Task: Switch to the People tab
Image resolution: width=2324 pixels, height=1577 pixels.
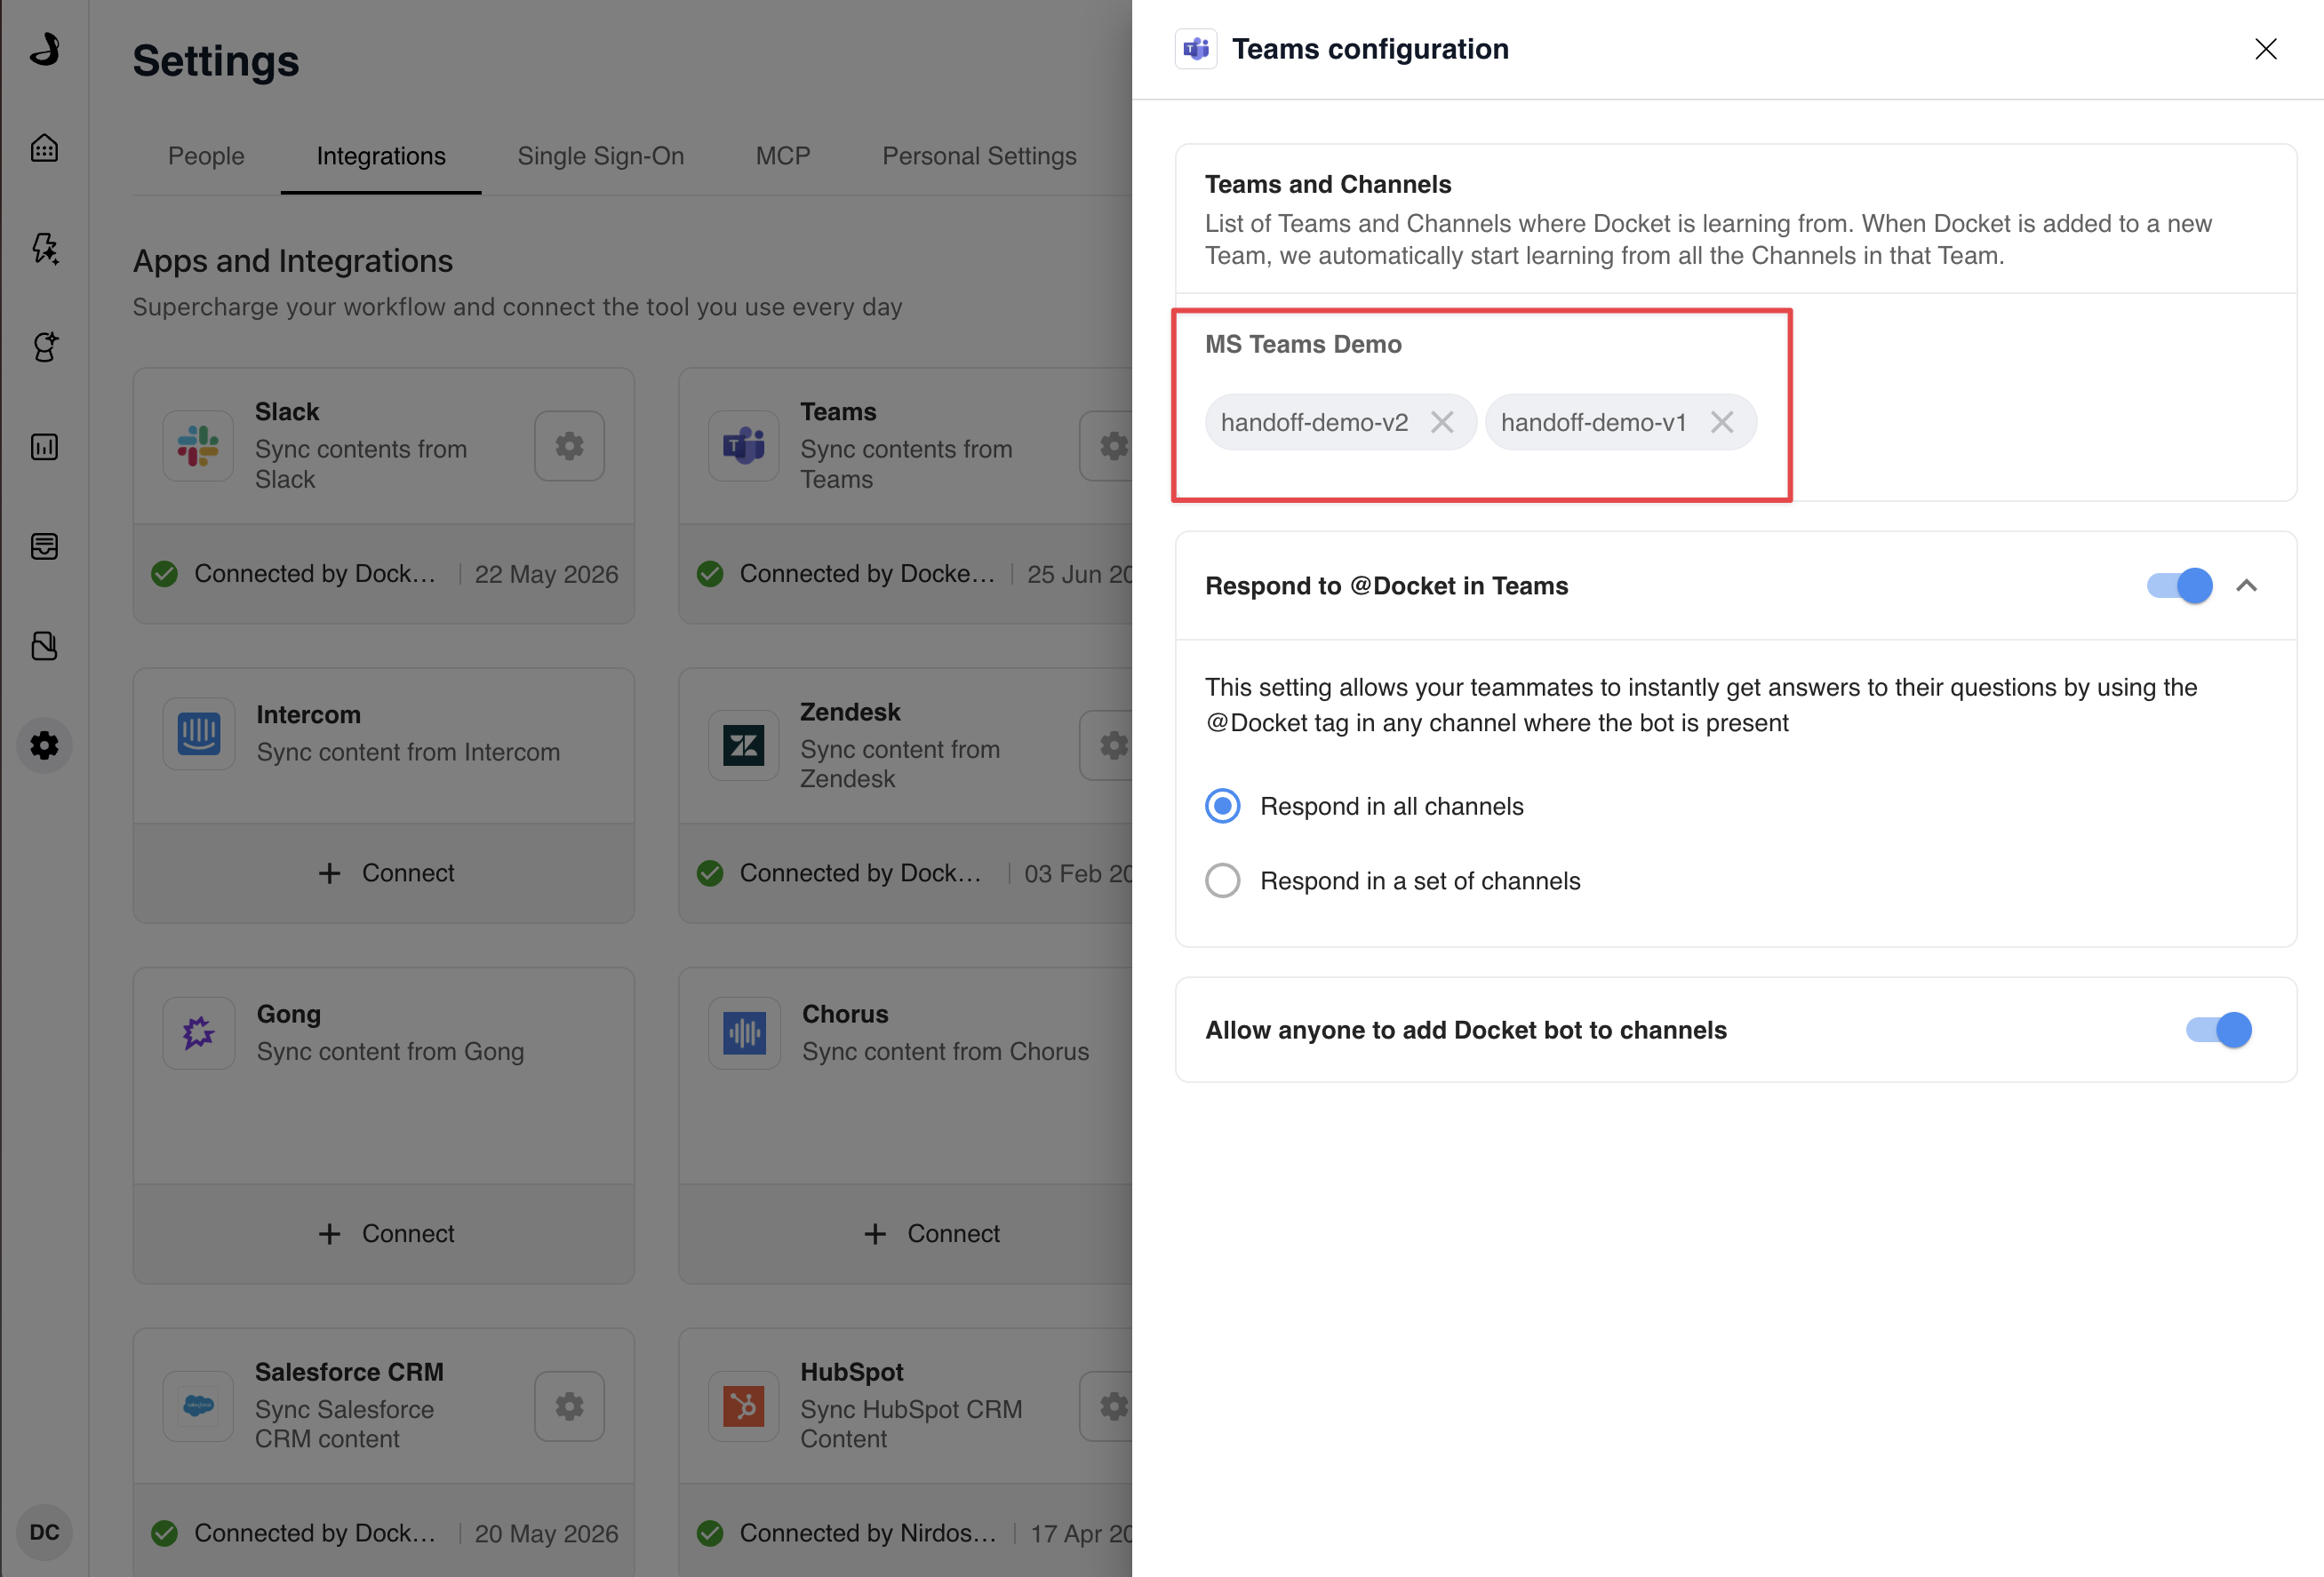Action: [x=206, y=156]
